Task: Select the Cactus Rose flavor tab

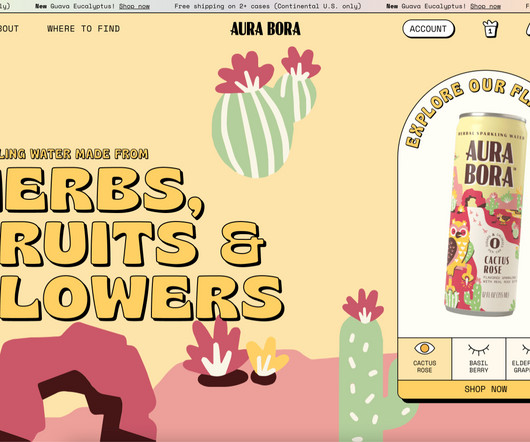Action: pos(425,359)
